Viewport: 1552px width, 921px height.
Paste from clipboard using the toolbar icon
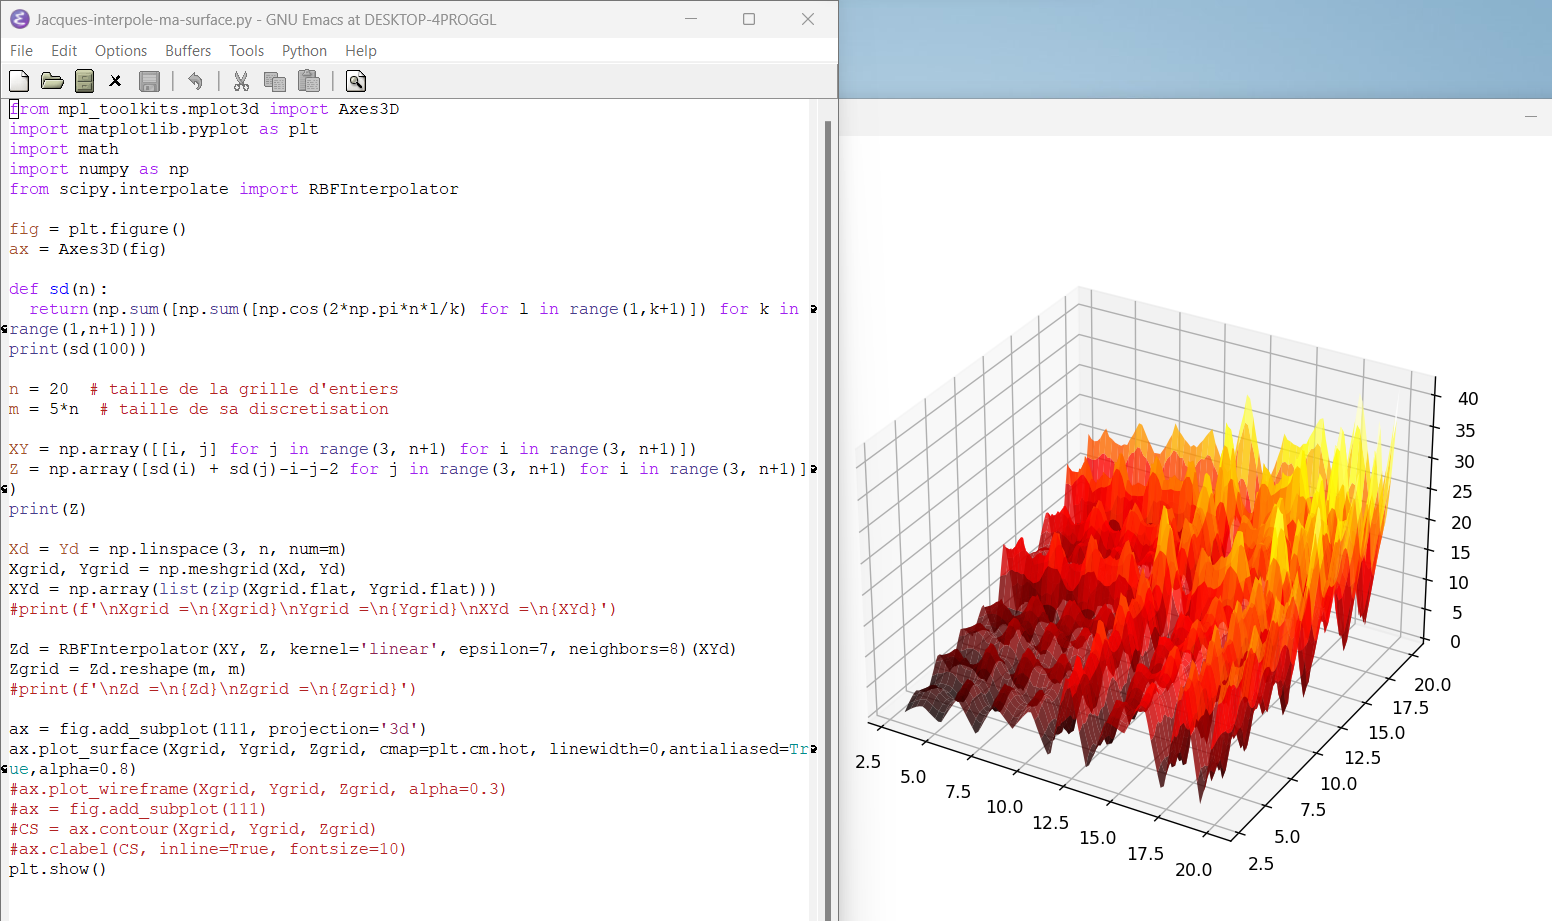[309, 81]
